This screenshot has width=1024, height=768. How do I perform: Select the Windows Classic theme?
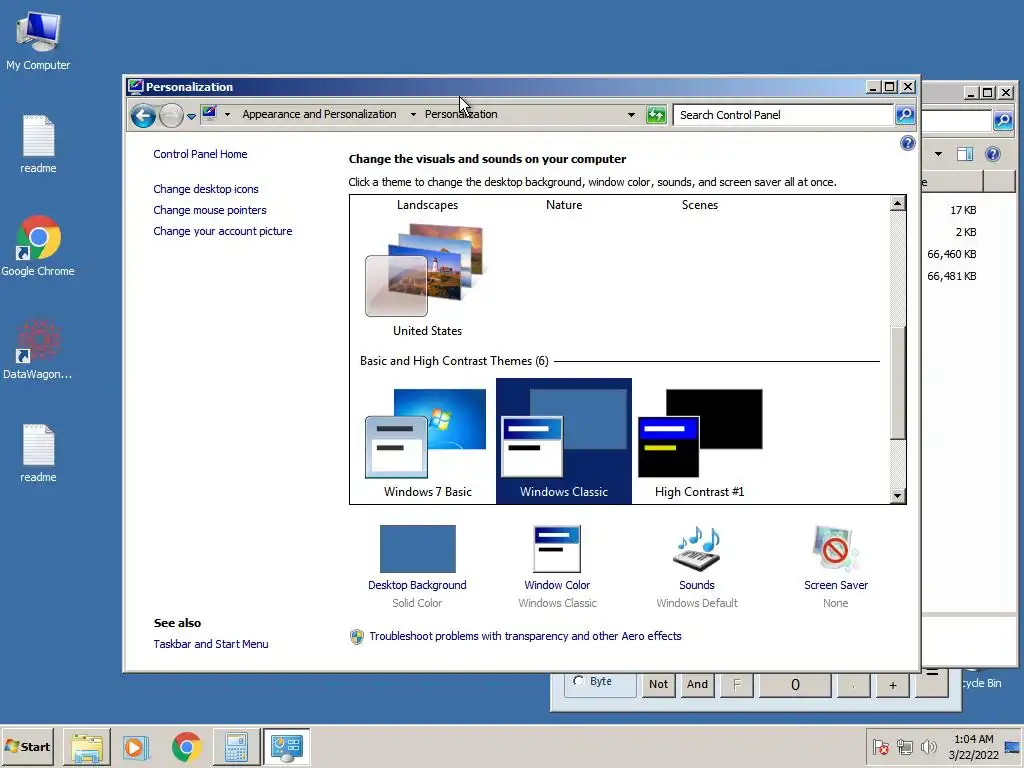click(x=564, y=441)
